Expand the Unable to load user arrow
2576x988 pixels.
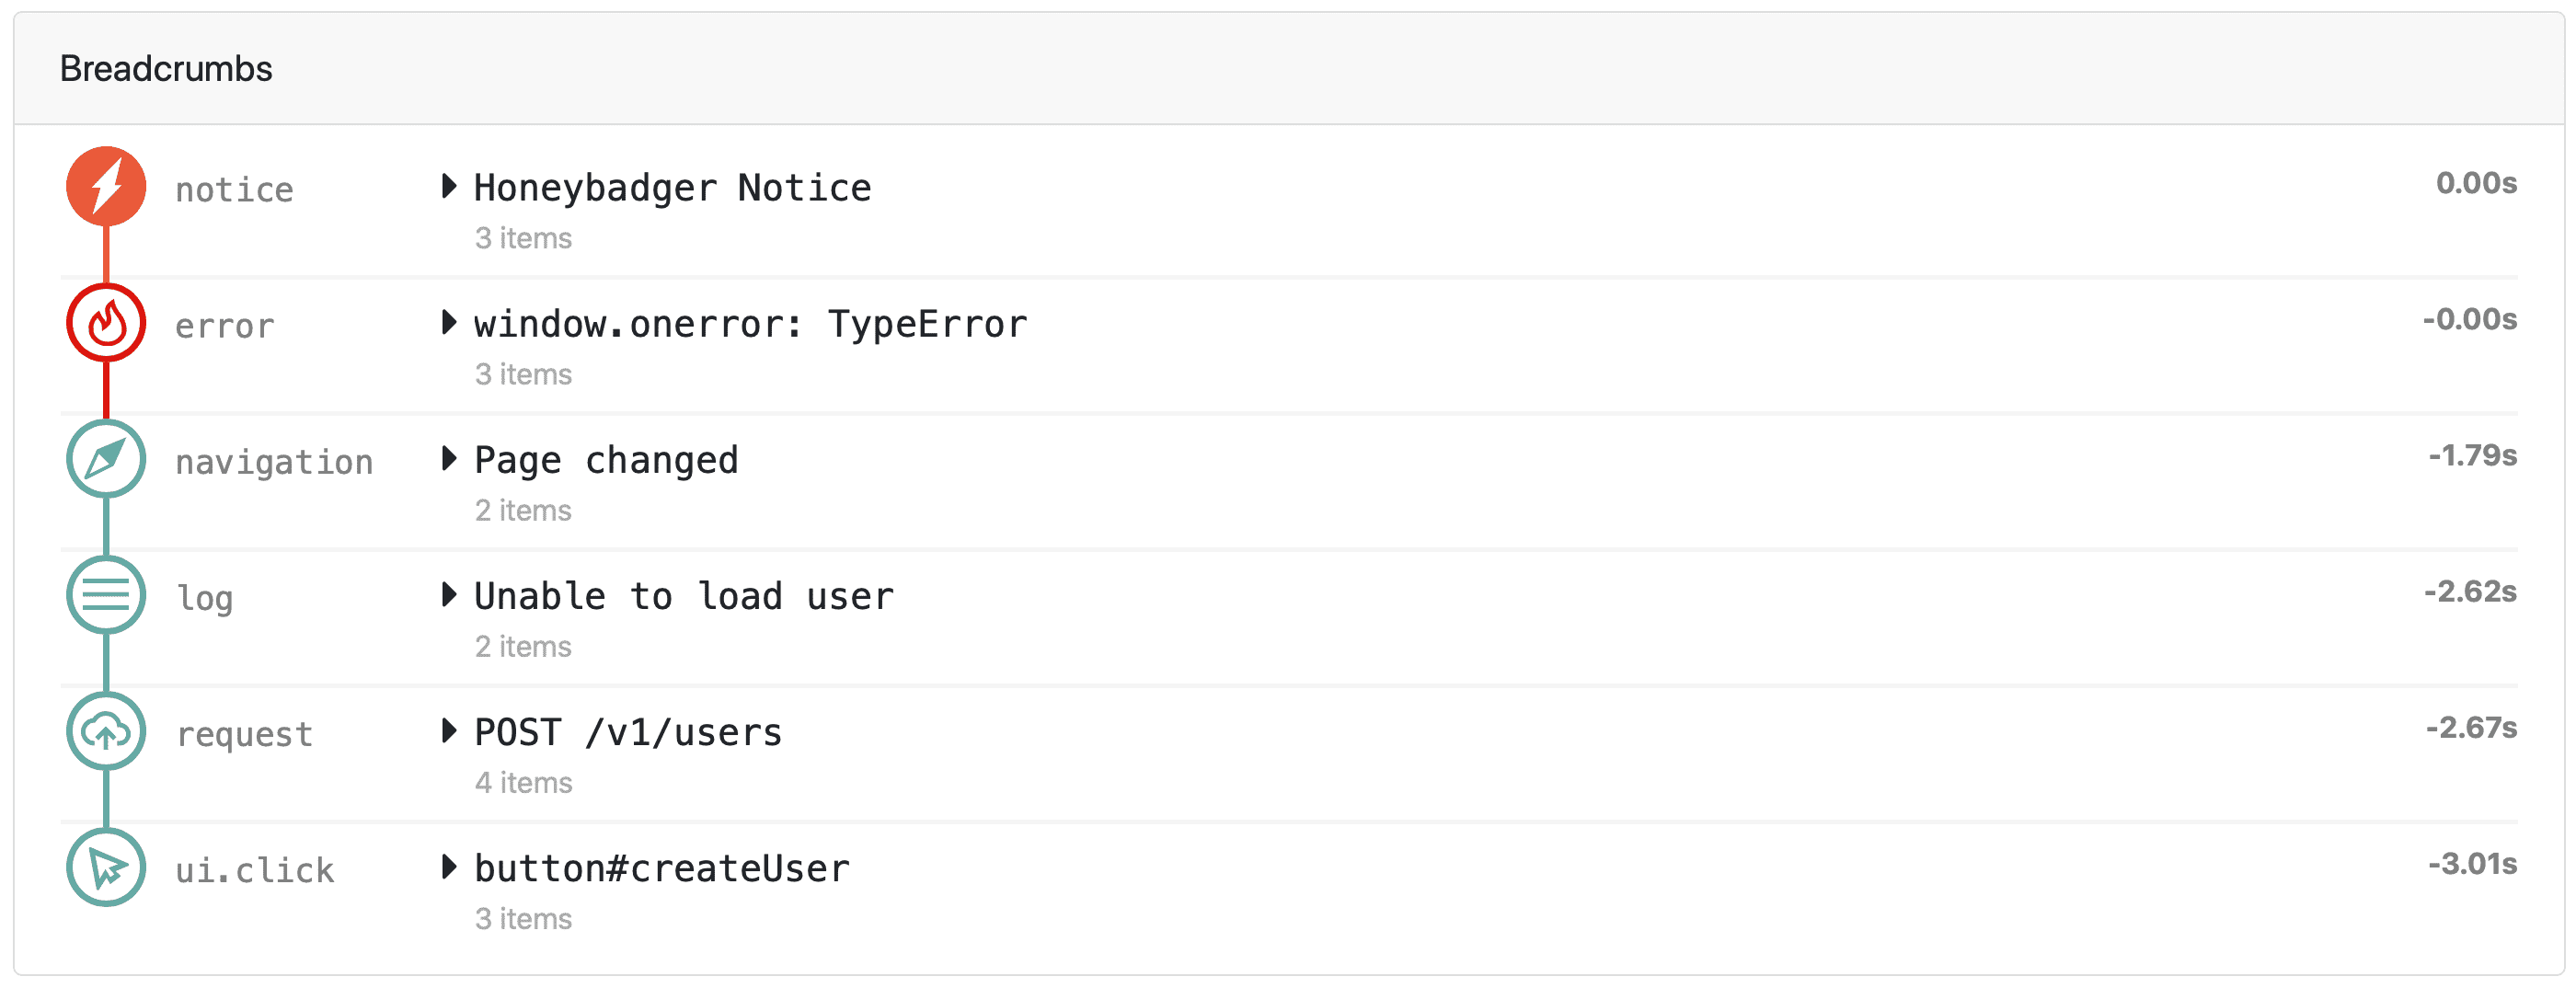tap(449, 594)
